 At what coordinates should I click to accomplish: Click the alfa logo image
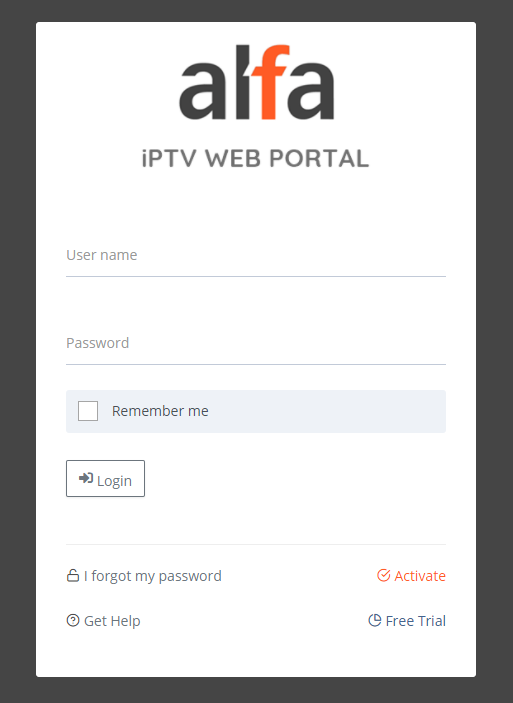pos(256,82)
